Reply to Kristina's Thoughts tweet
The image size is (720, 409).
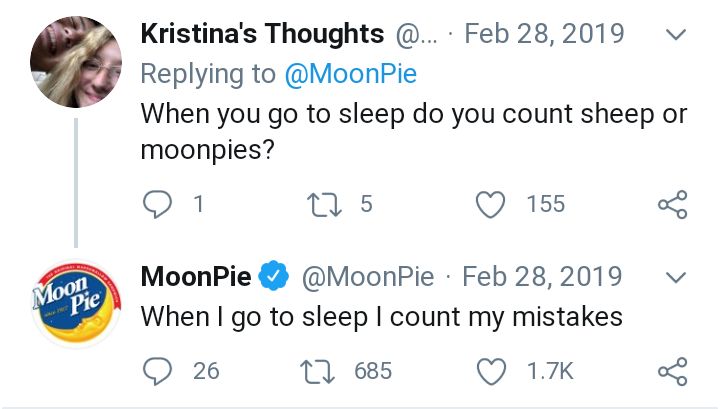coord(158,204)
